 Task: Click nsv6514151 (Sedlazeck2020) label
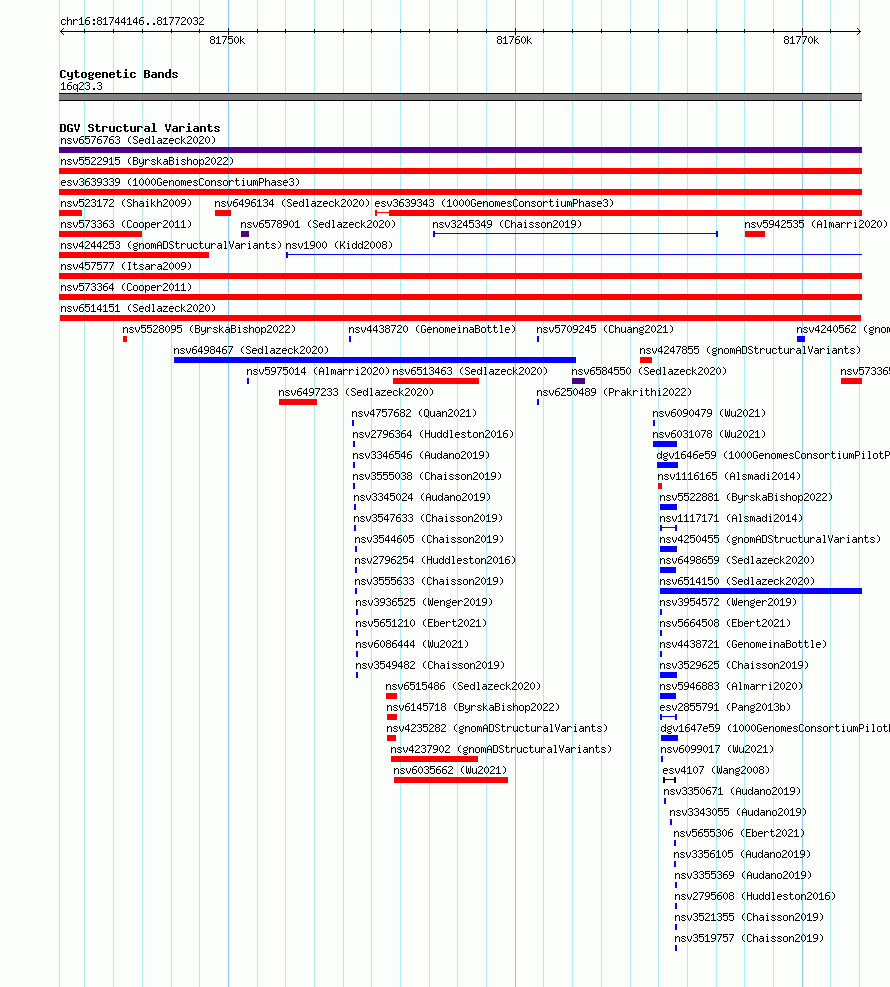138,308
